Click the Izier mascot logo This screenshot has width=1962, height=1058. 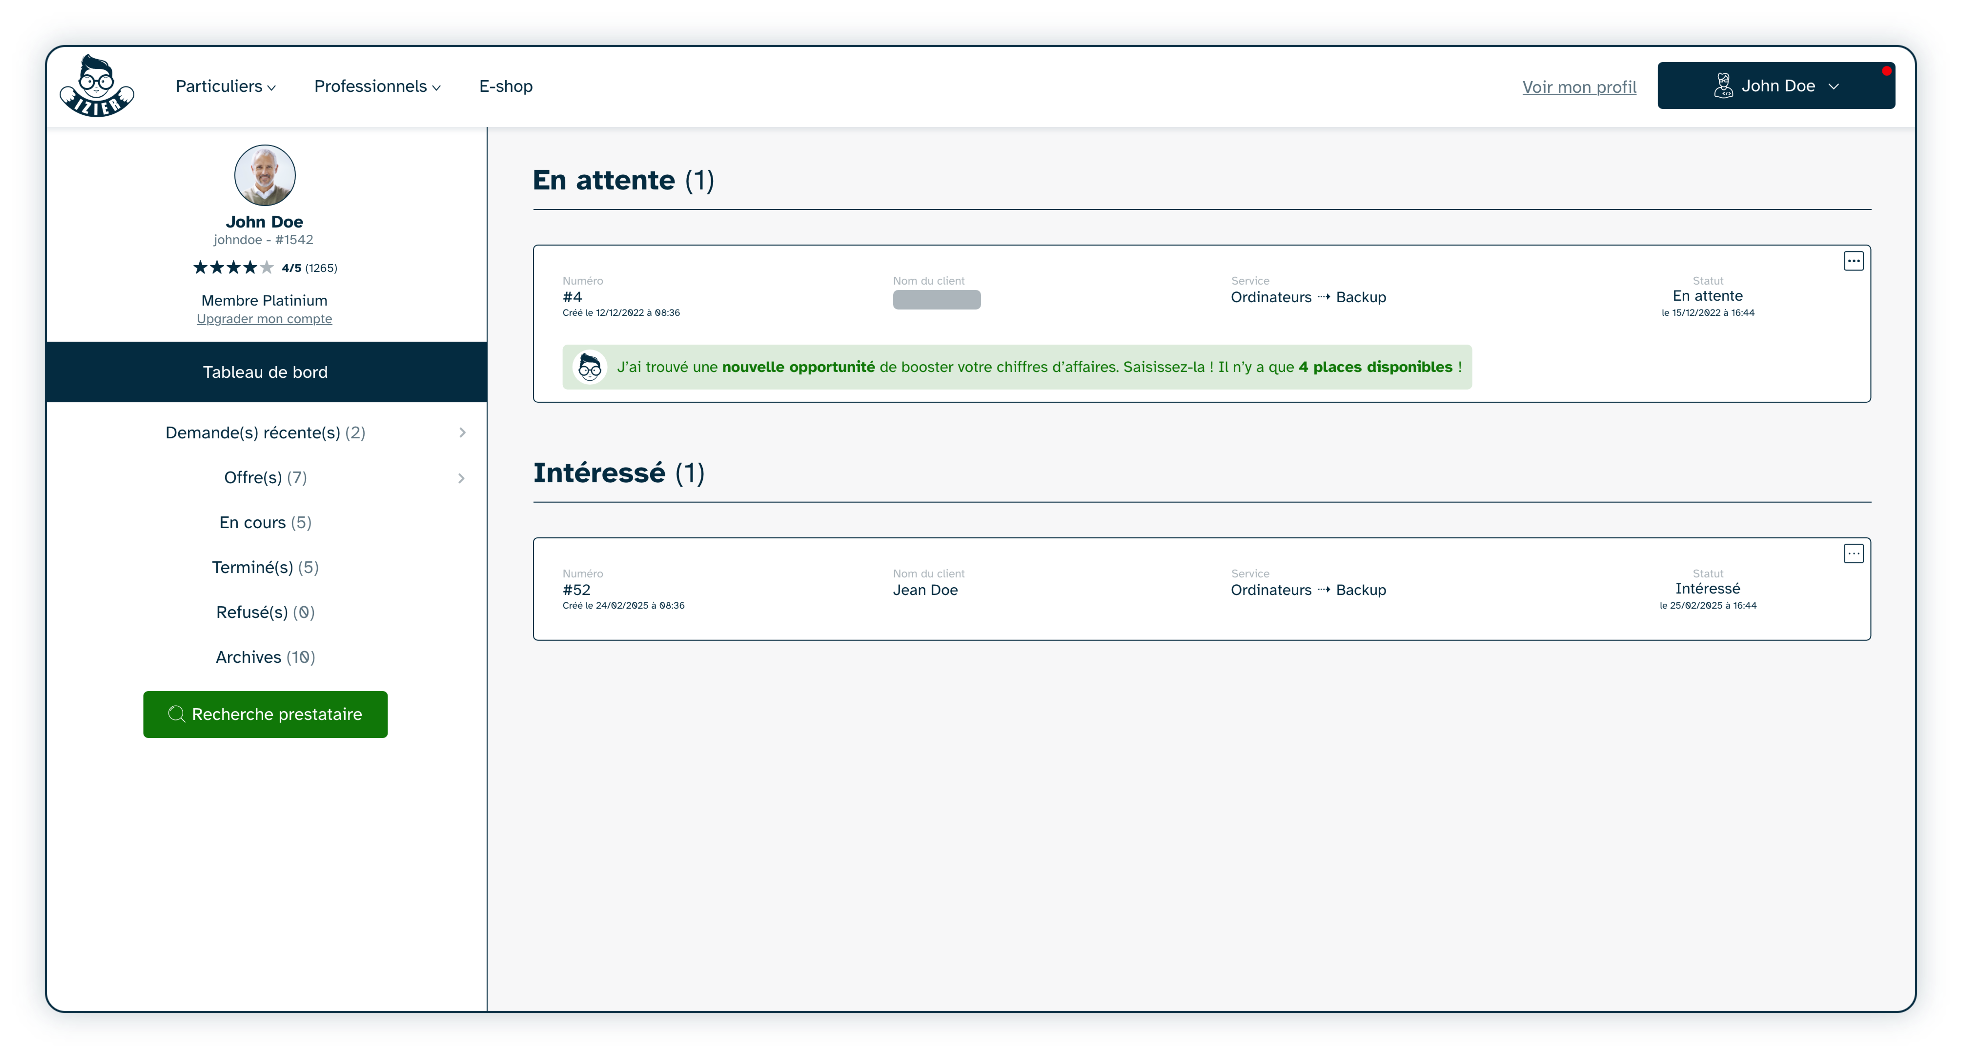click(x=97, y=86)
